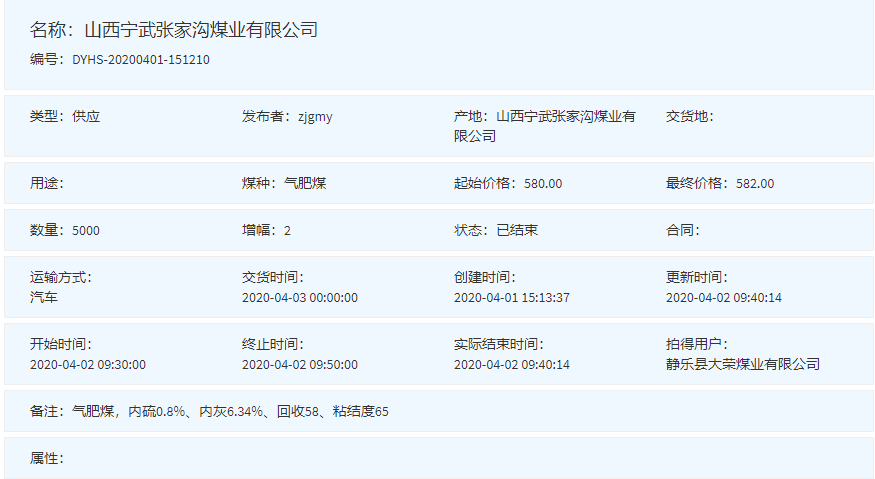Click the company name title 山西宁武张家沟煤业有限公司
The image size is (875, 479).
[x=201, y=30]
